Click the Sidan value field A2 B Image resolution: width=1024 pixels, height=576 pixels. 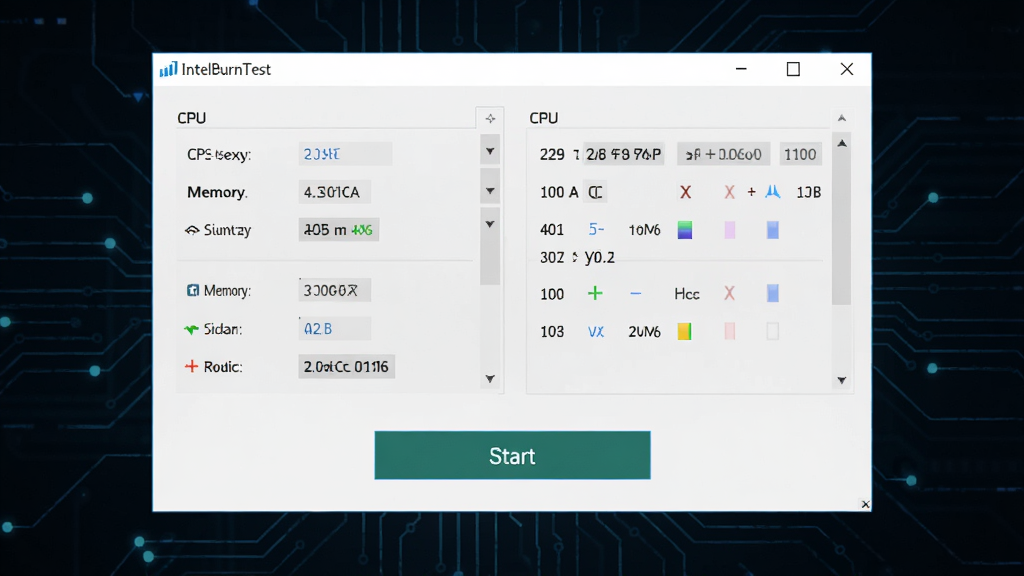pyautogui.click(x=334, y=328)
